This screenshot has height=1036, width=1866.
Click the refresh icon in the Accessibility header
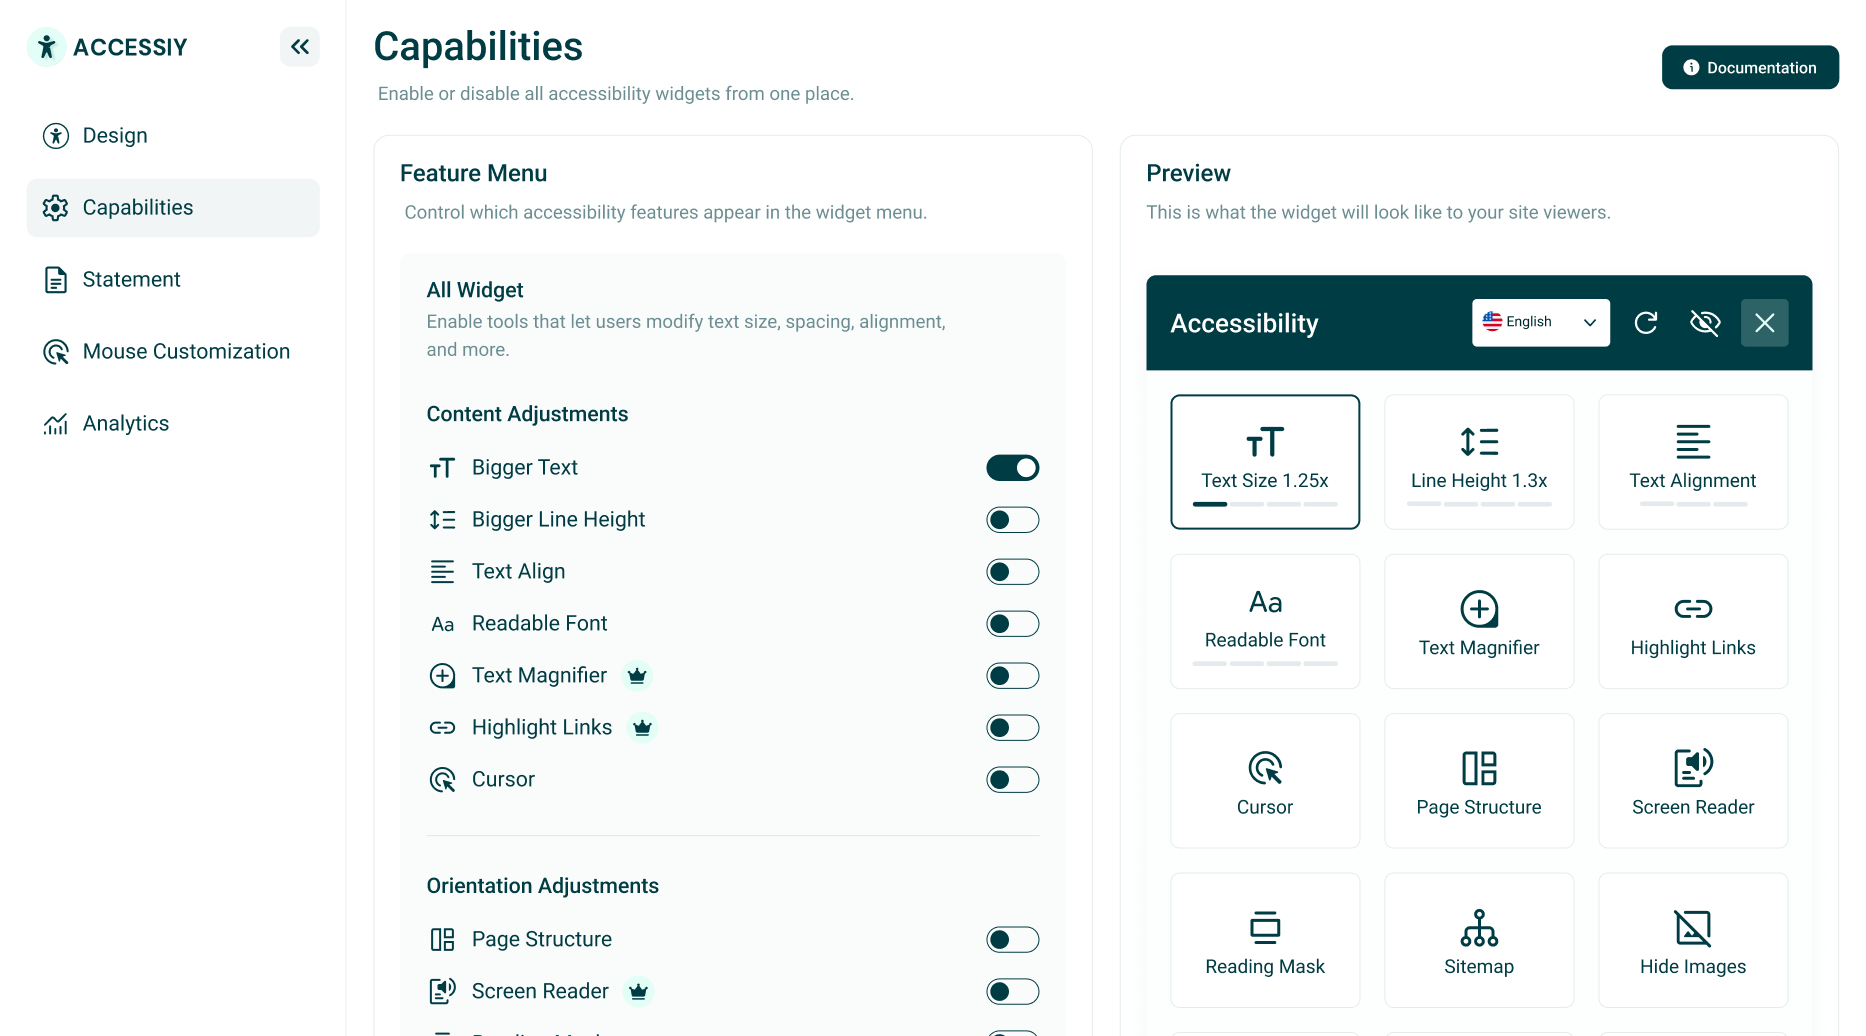pos(1646,322)
